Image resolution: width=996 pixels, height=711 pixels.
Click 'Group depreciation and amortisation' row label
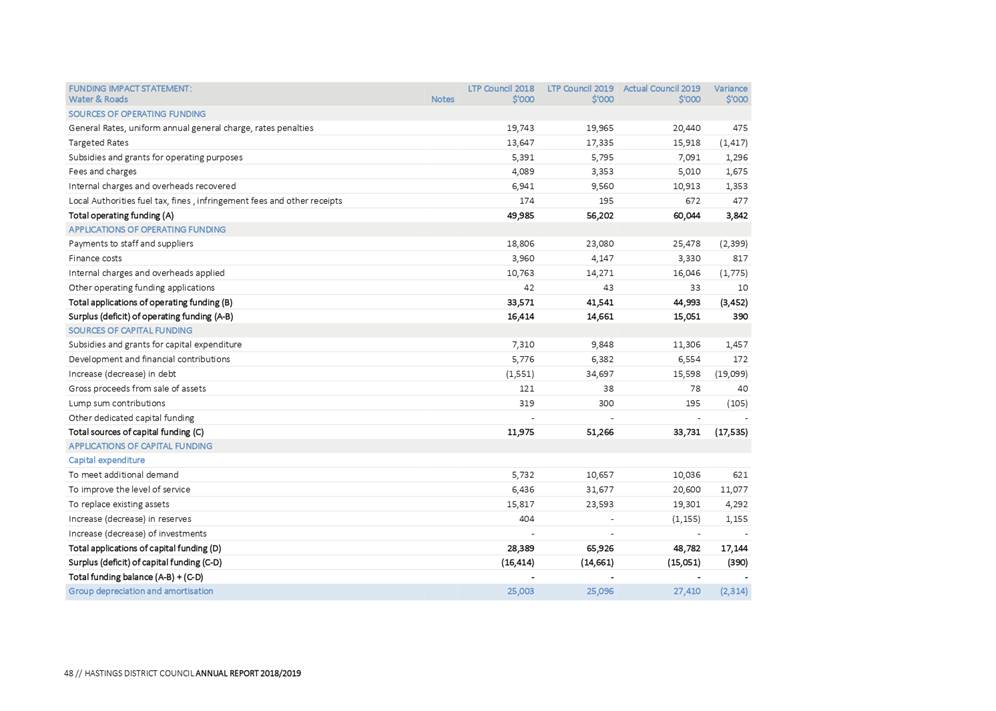pos(141,592)
